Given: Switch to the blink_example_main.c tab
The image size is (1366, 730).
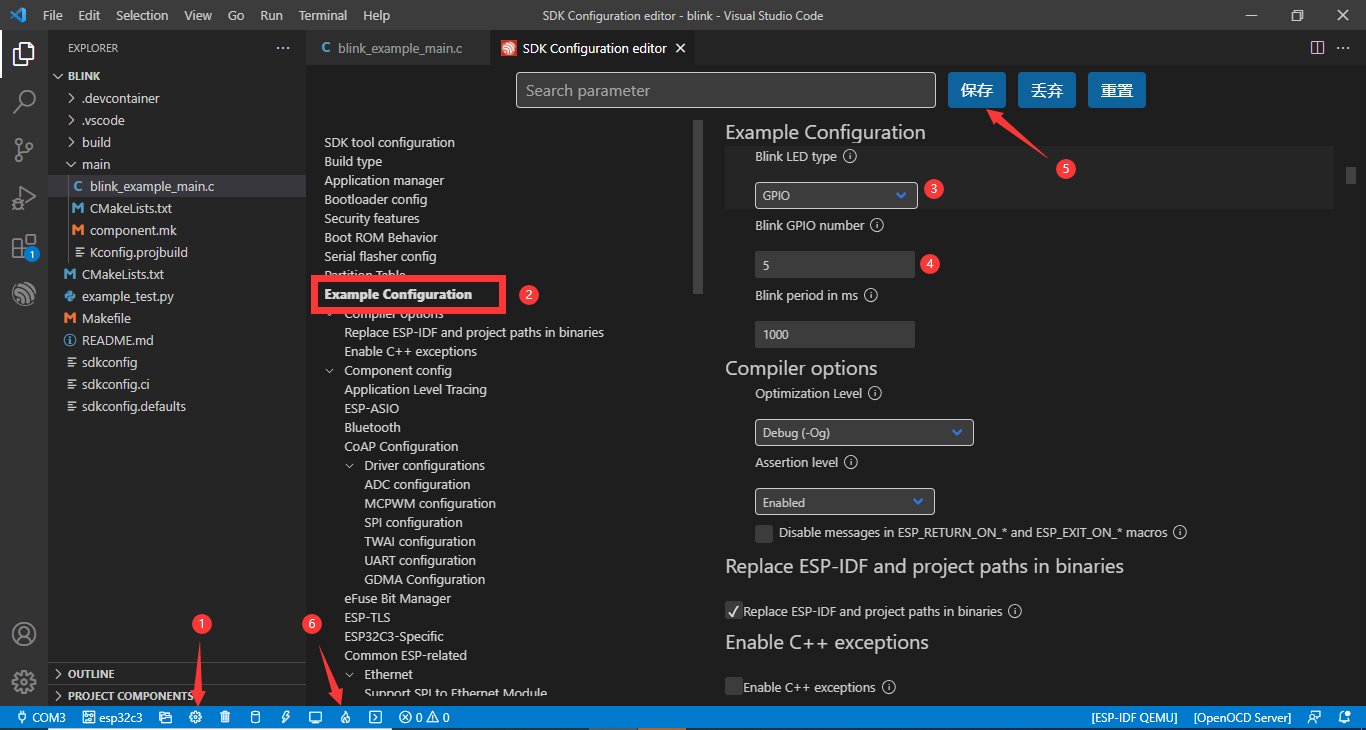Looking at the screenshot, I should (x=398, y=47).
